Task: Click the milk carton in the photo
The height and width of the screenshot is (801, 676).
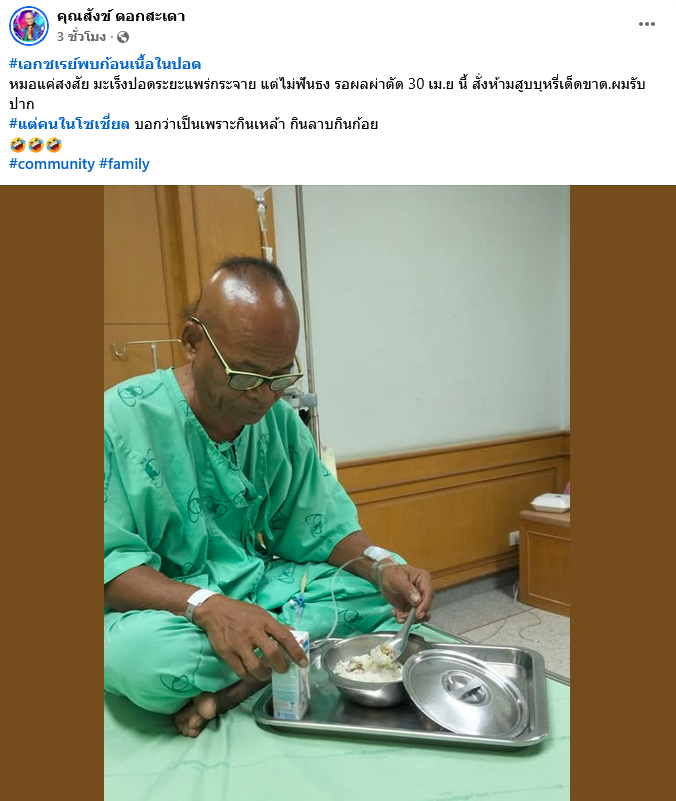Action: [x=291, y=675]
